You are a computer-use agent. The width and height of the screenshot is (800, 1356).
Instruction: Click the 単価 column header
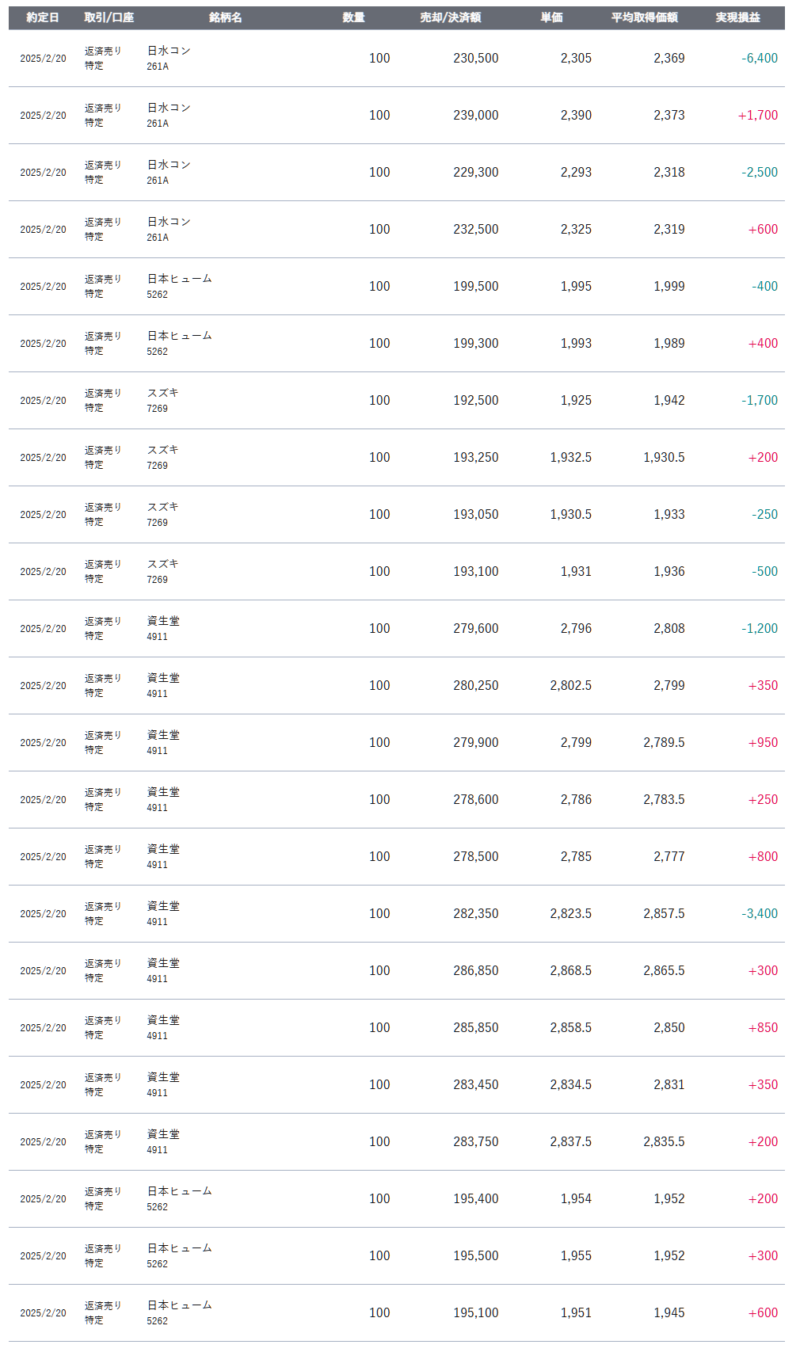click(x=552, y=18)
